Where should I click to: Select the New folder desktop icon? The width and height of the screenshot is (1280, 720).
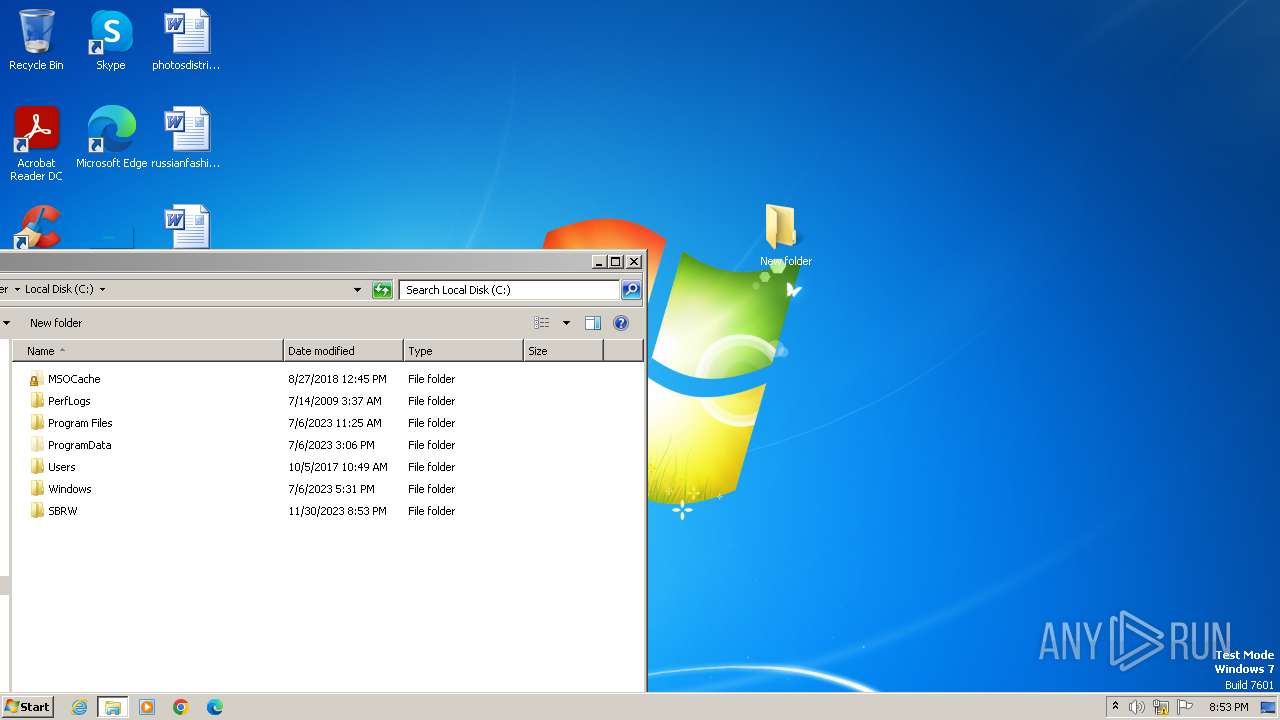(x=785, y=236)
